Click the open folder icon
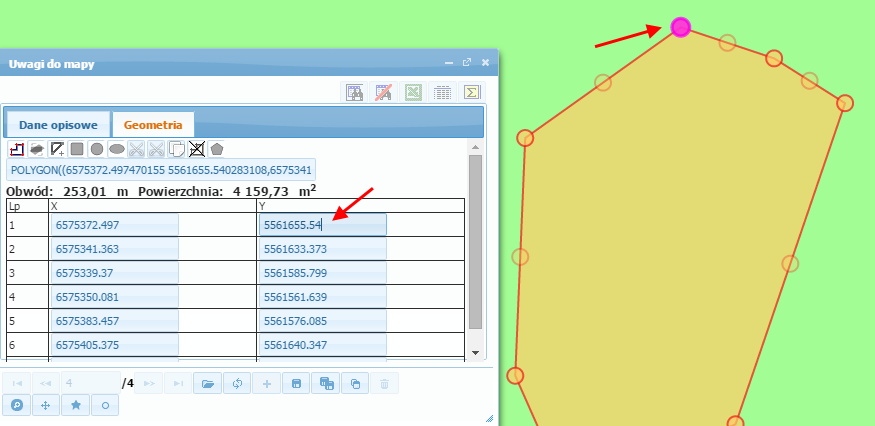This screenshot has width=875, height=426. click(208, 384)
